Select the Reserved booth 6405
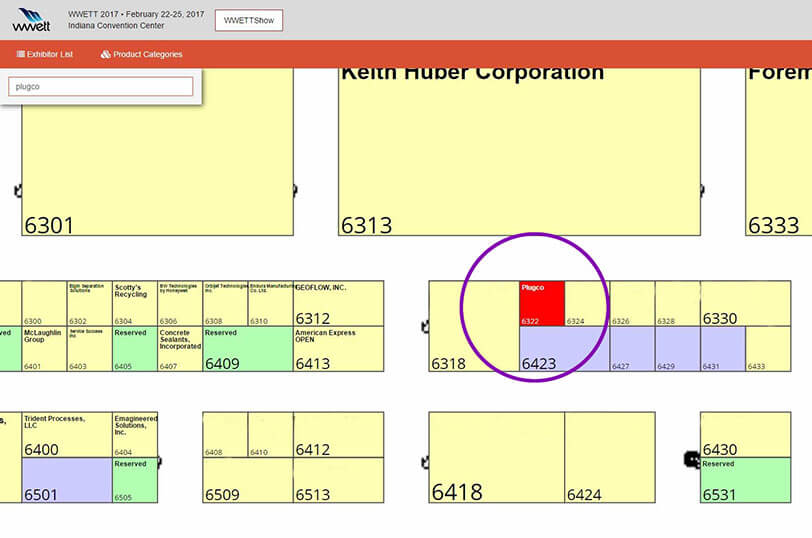 135,348
